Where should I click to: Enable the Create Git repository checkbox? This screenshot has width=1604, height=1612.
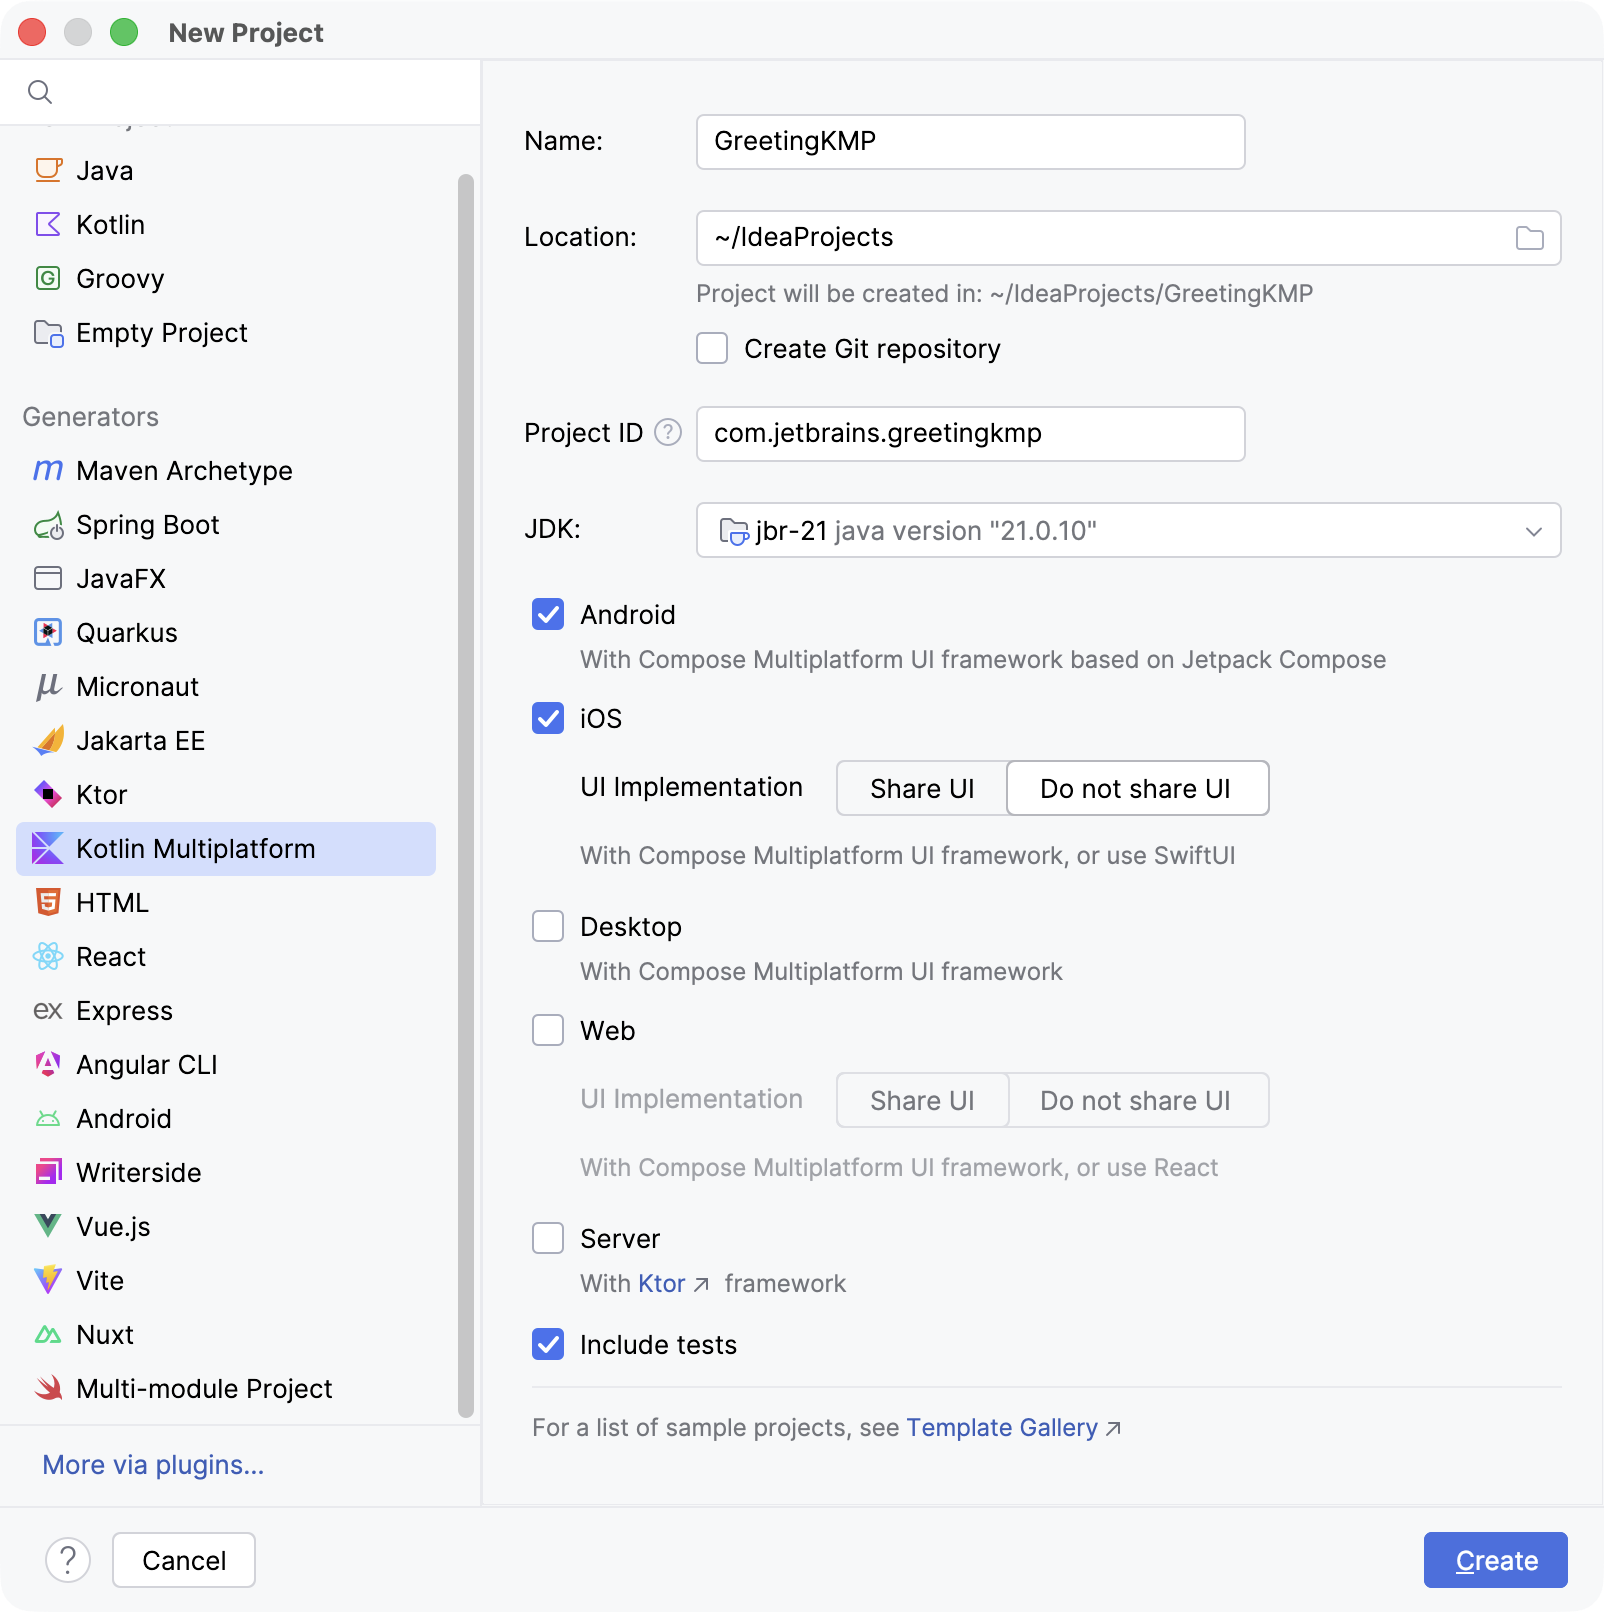click(712, 348)
